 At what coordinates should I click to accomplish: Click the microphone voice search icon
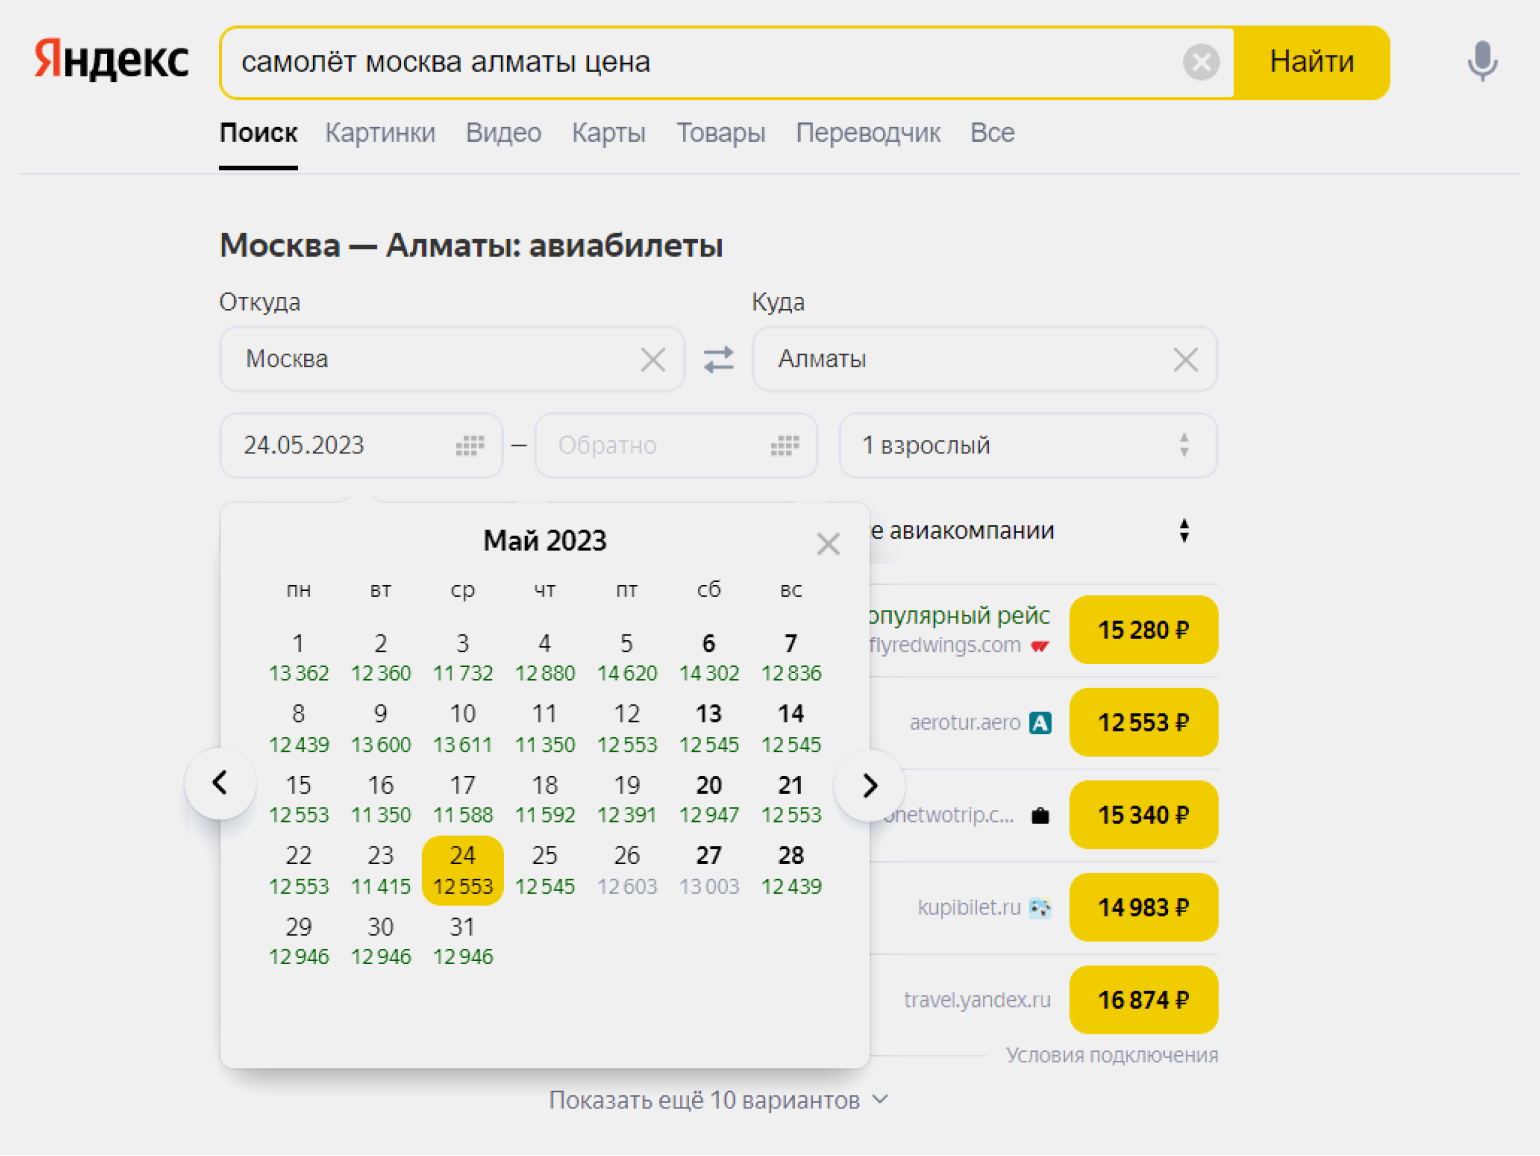click(1481, 62)
